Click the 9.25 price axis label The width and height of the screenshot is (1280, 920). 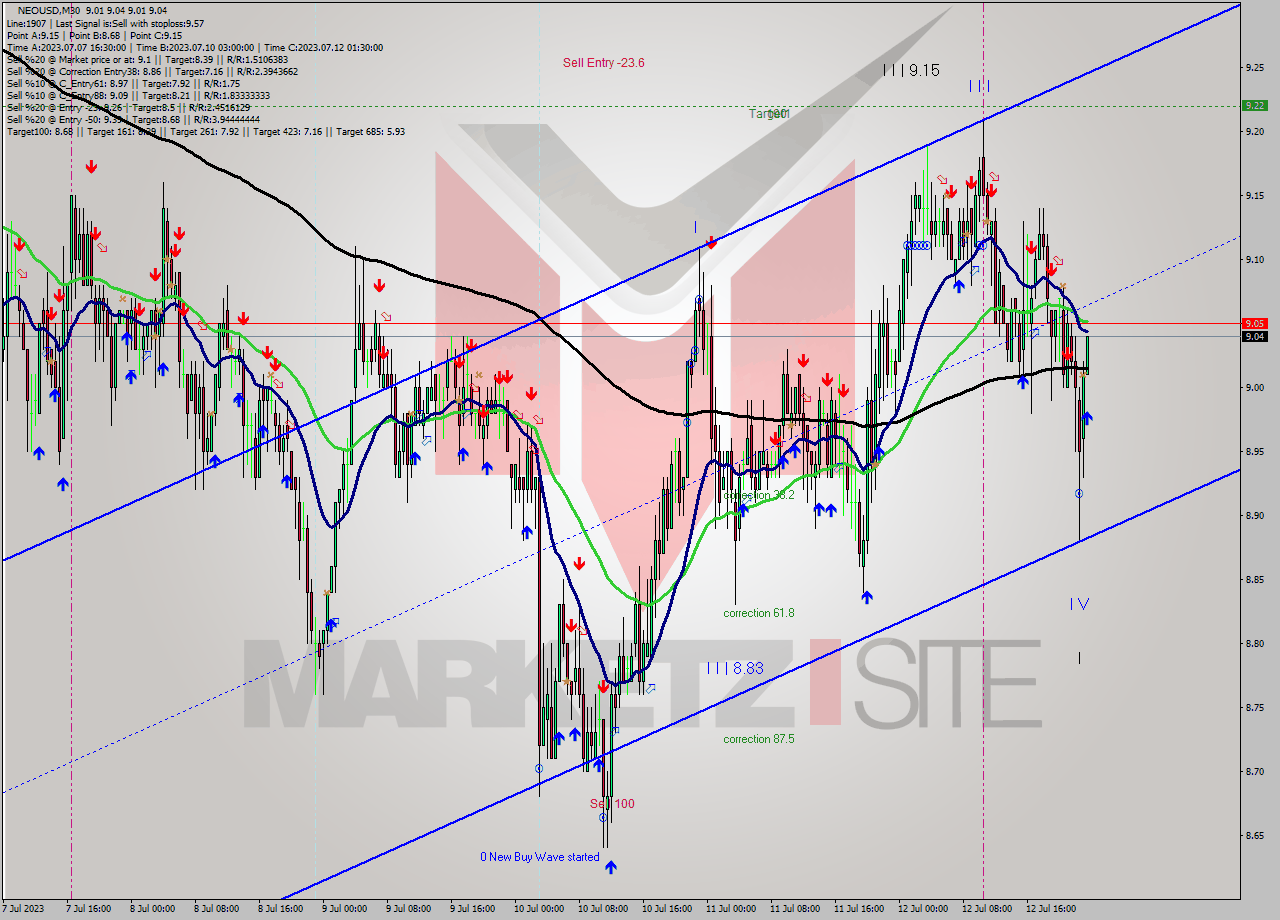1254,68
